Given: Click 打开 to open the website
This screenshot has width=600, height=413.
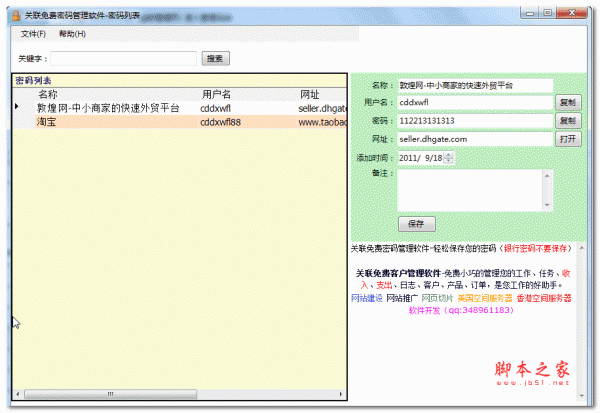Looking at the screenshot, I should coord(568,139).
